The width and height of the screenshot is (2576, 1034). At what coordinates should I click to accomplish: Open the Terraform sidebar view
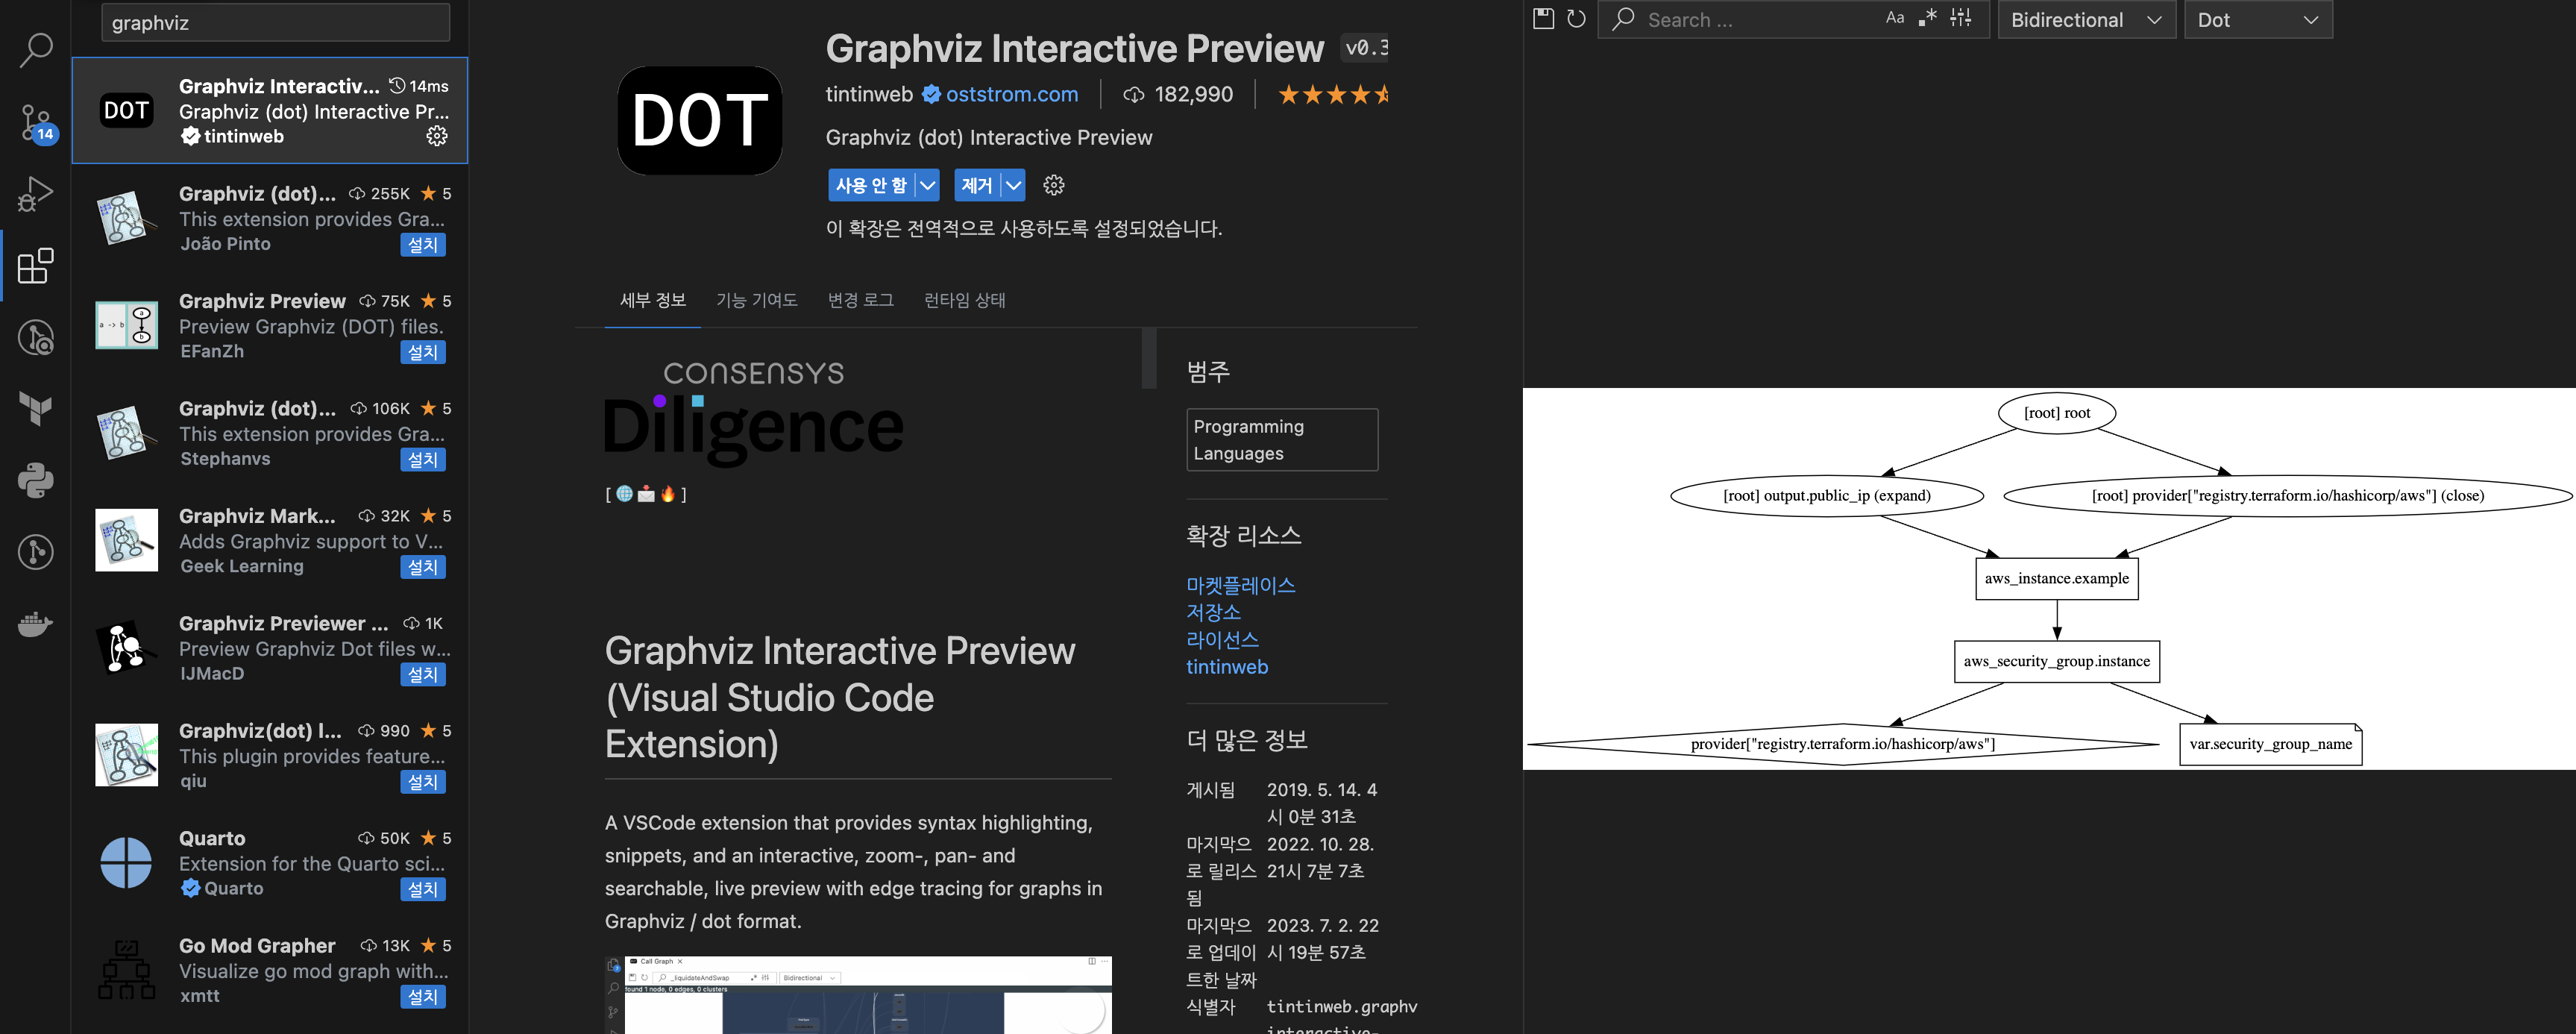point(36,408)
